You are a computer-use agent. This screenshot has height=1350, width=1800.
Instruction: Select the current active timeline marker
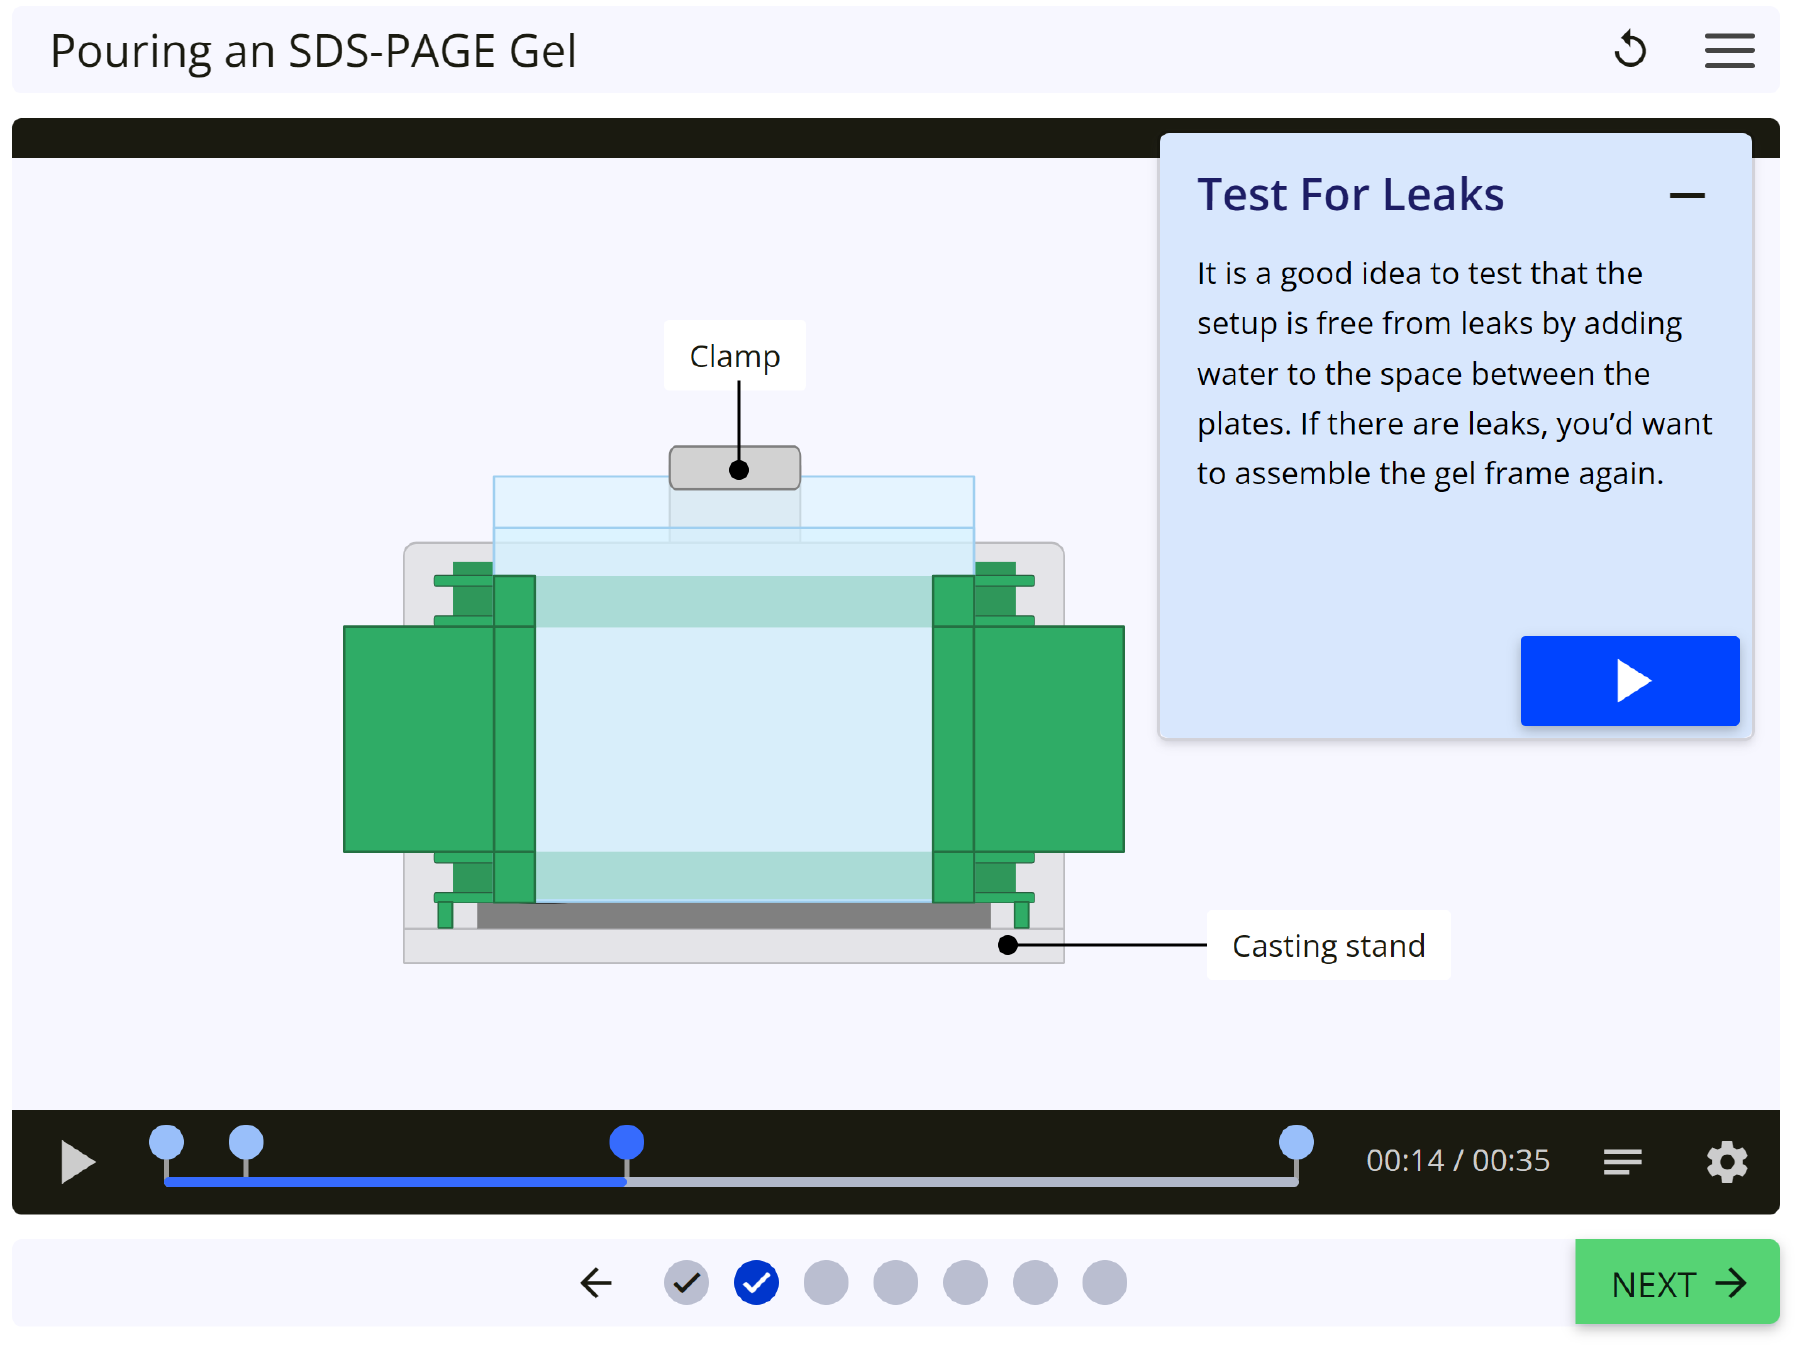[627, 1143]
